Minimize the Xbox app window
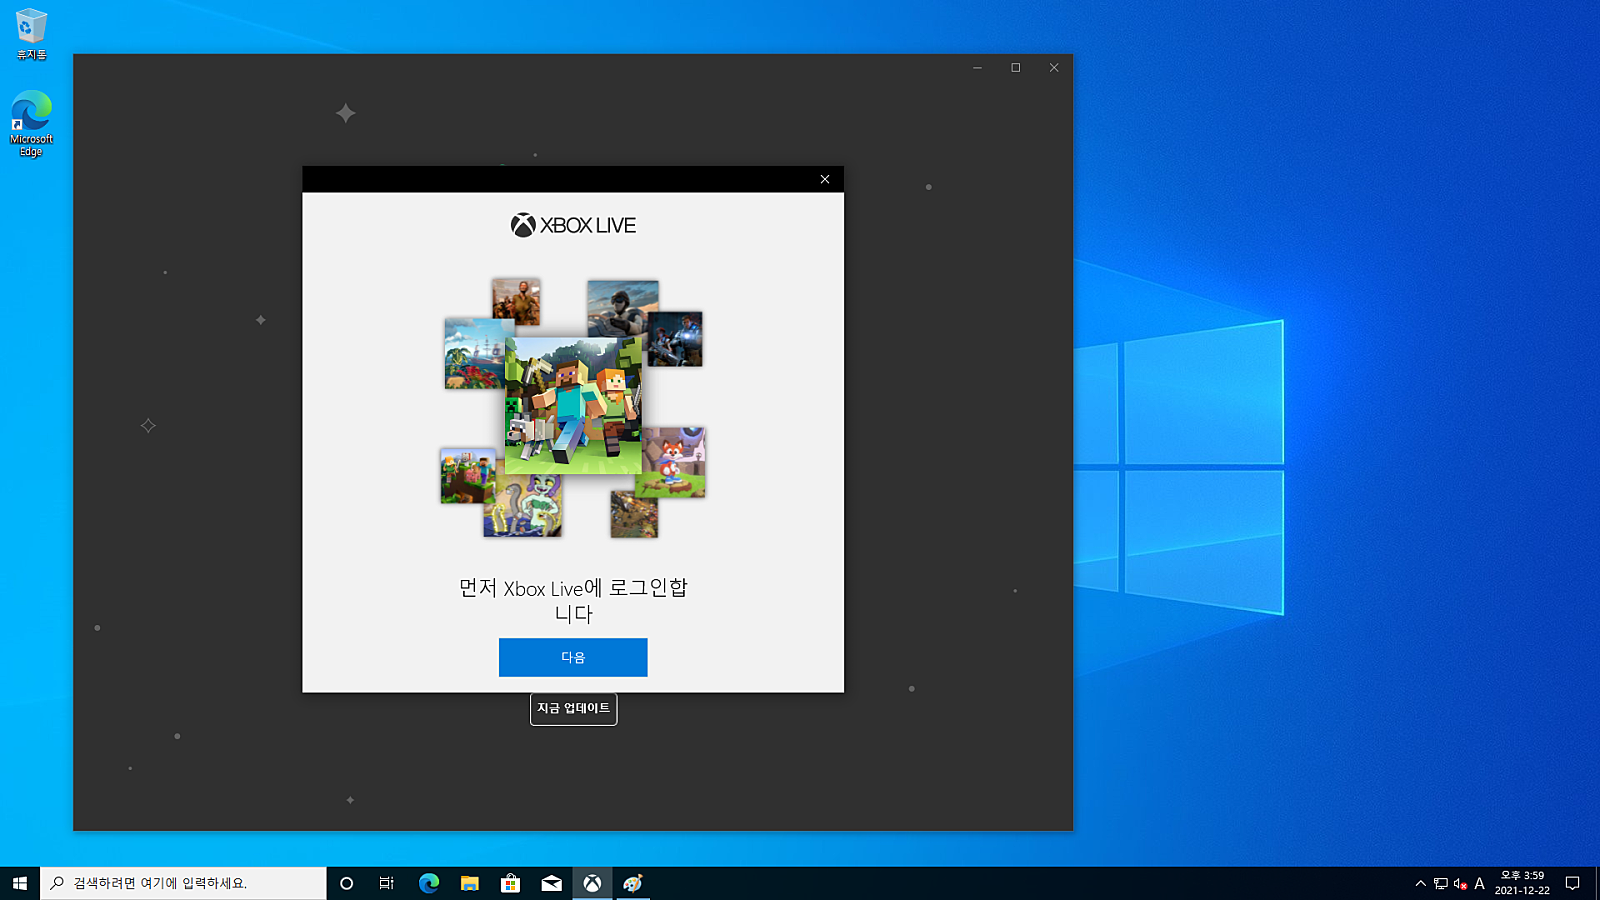 977,68
